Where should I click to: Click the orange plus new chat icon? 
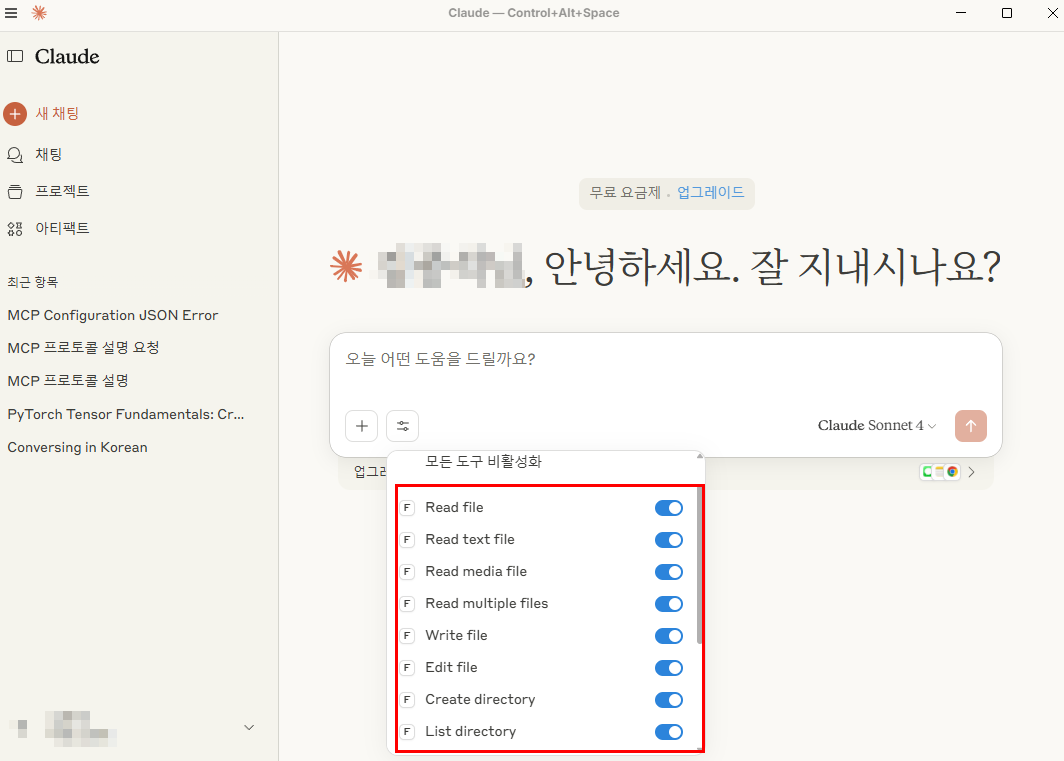[x=15, y=114]
